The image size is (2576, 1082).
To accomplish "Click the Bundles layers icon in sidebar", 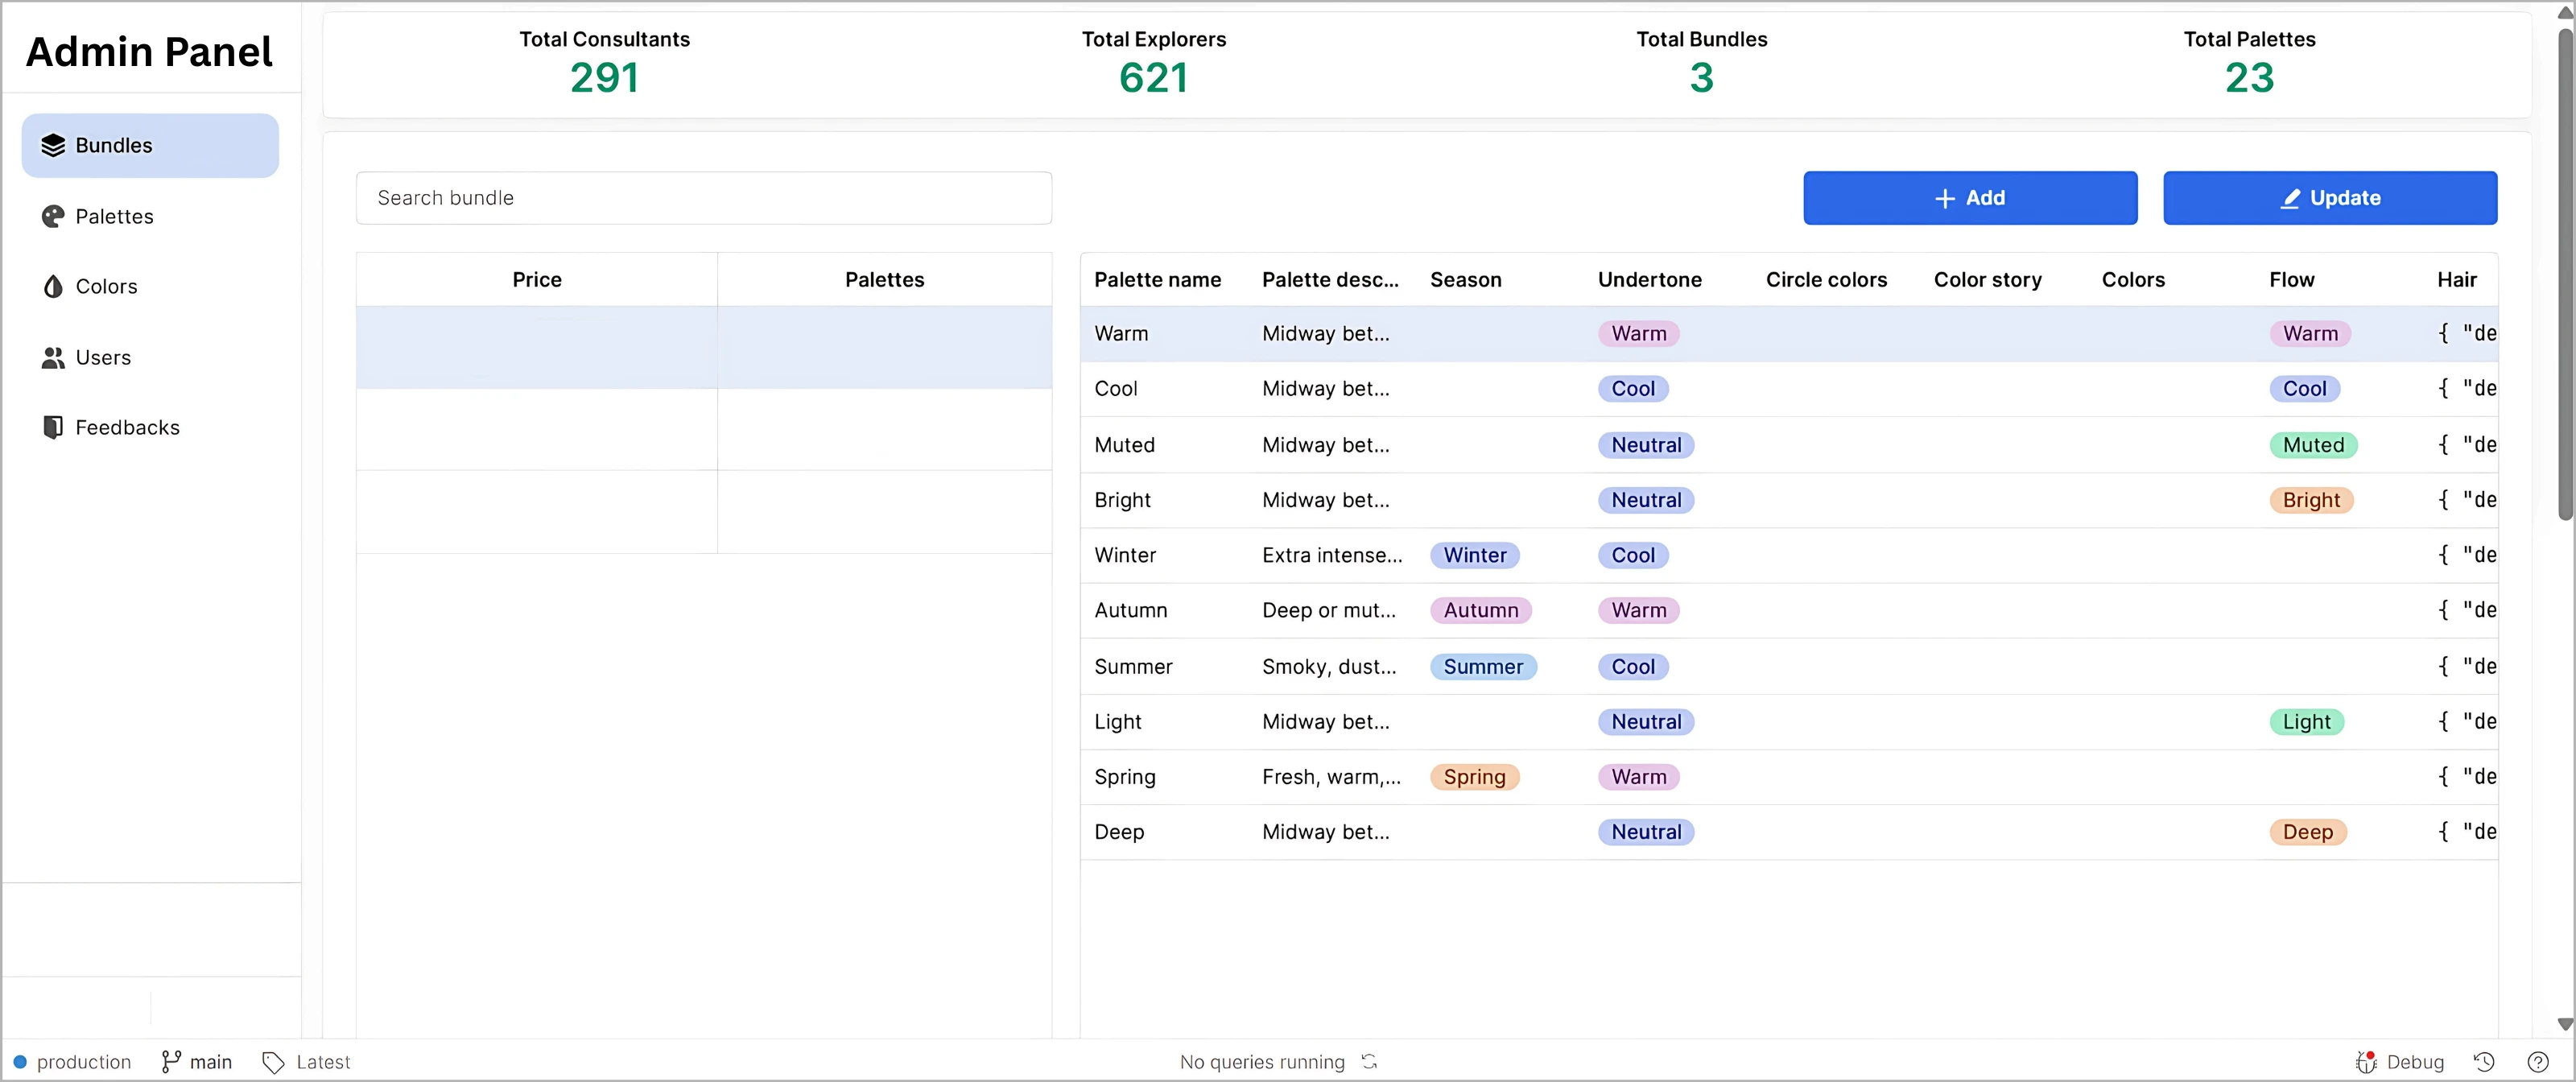I will tap(53, 146).
